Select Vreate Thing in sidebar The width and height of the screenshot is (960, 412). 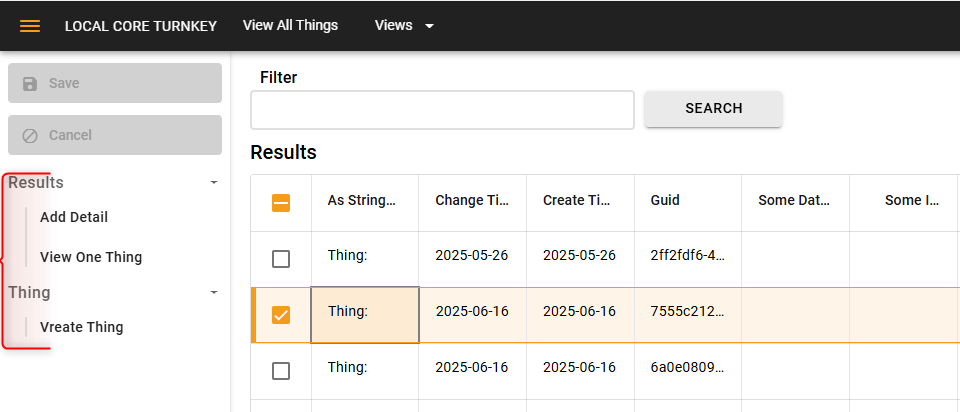click(81, 327)
